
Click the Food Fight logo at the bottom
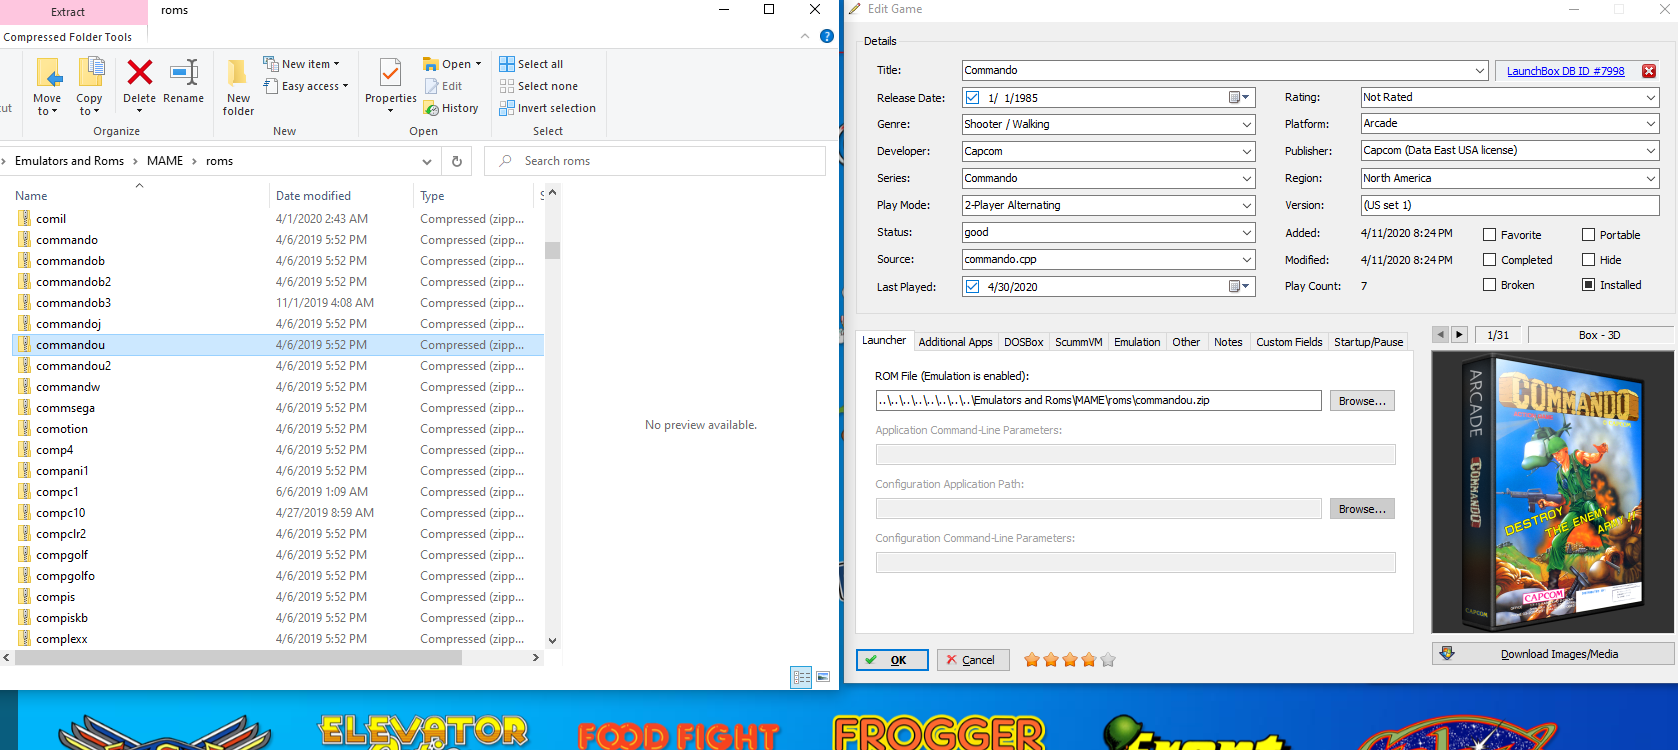click(x=677, y=735)
